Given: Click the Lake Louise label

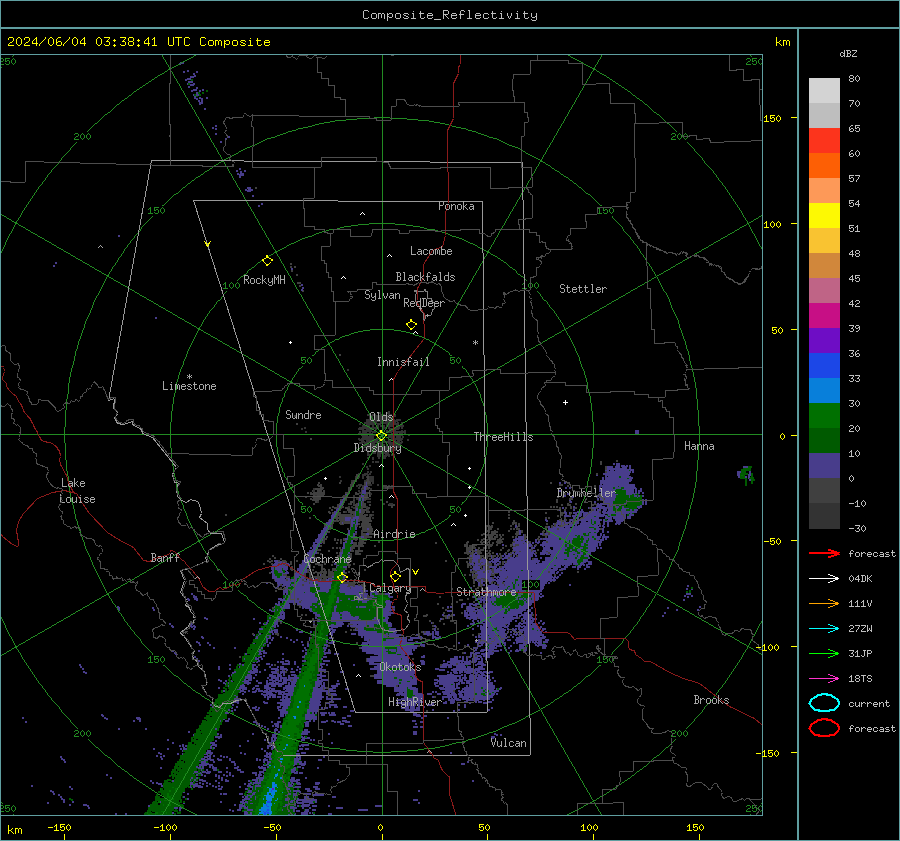Looking at the screenshot, I should click(77, 491).
